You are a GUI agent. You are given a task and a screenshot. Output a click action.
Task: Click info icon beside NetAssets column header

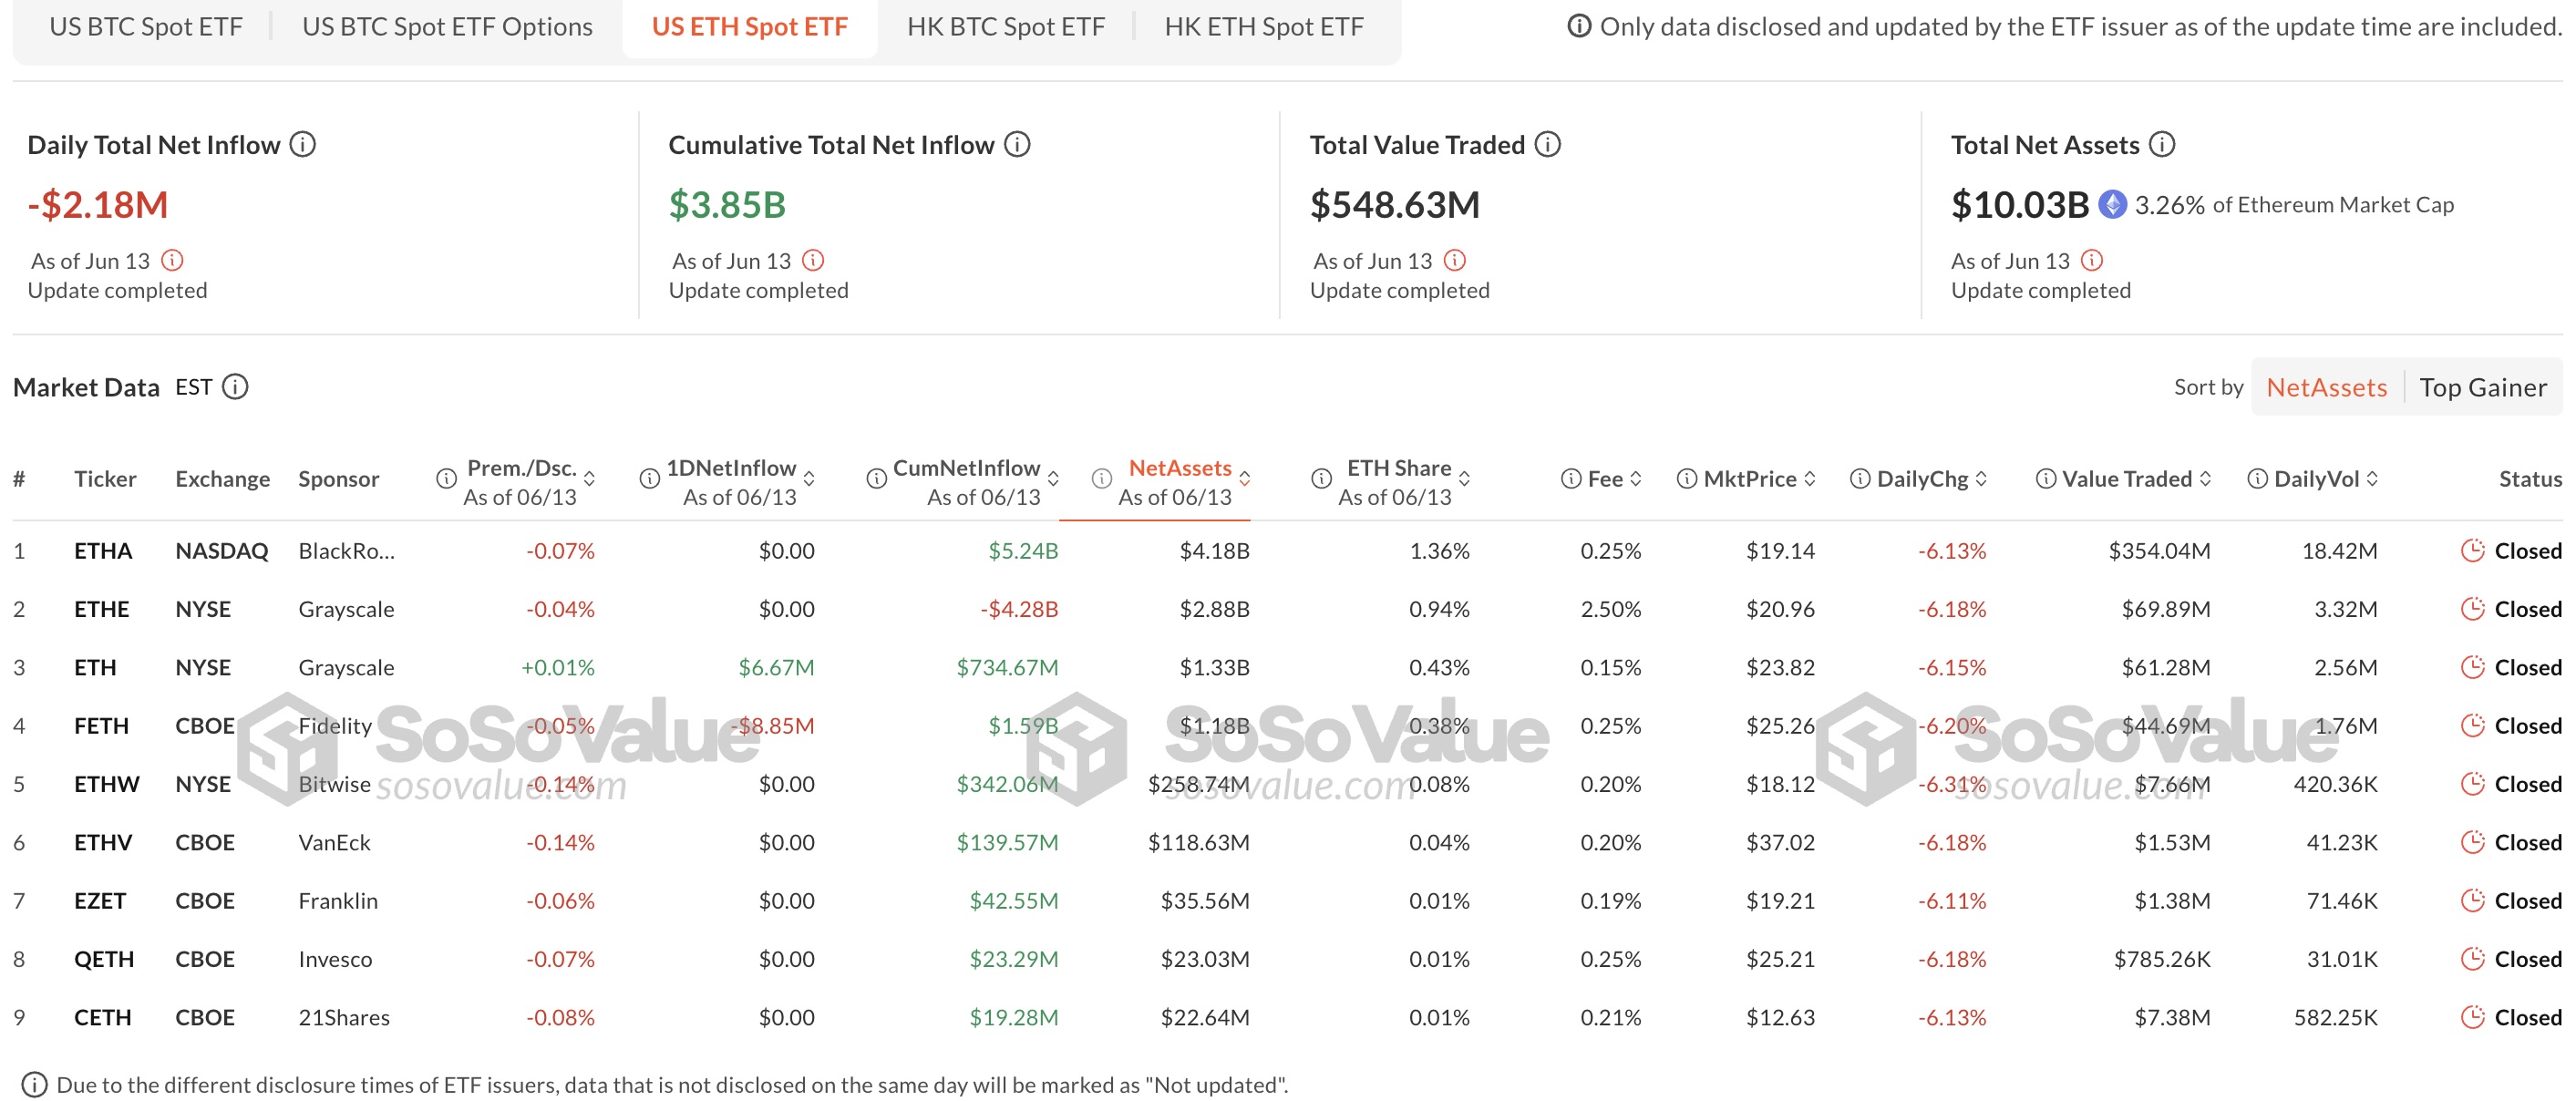tap(1101, 479)
